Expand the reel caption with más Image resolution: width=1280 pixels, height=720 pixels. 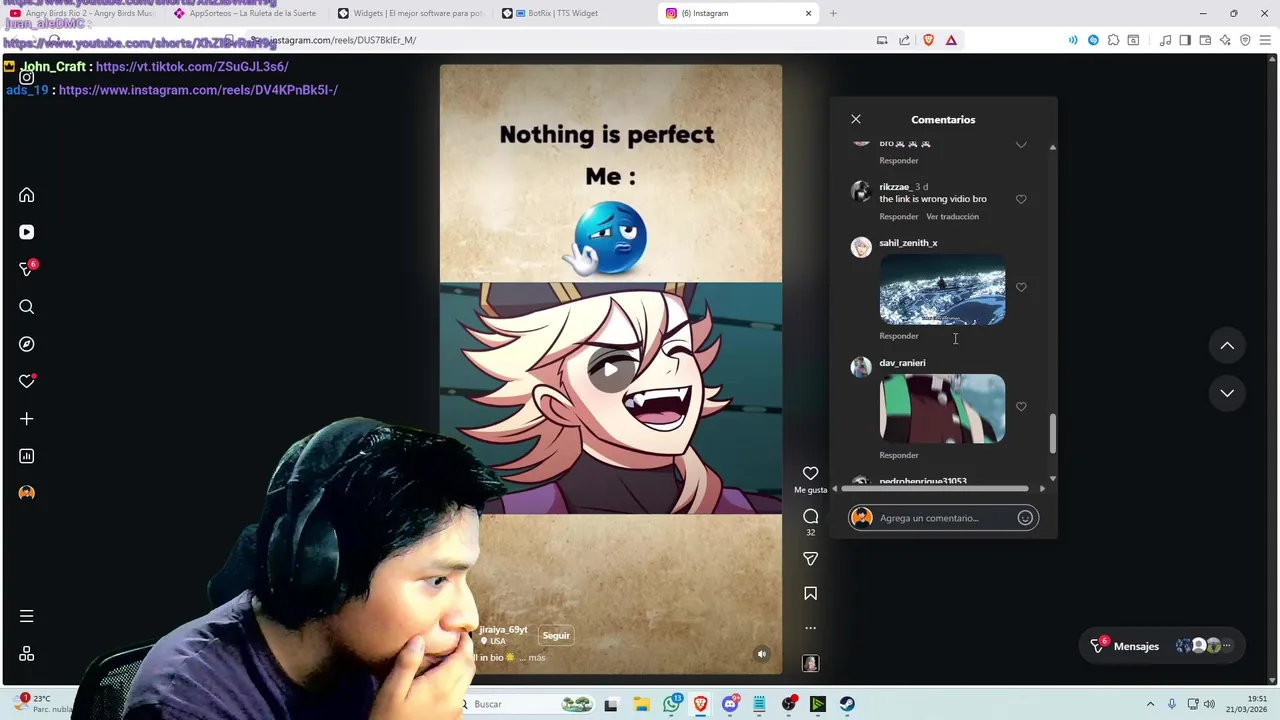[537, 657]
